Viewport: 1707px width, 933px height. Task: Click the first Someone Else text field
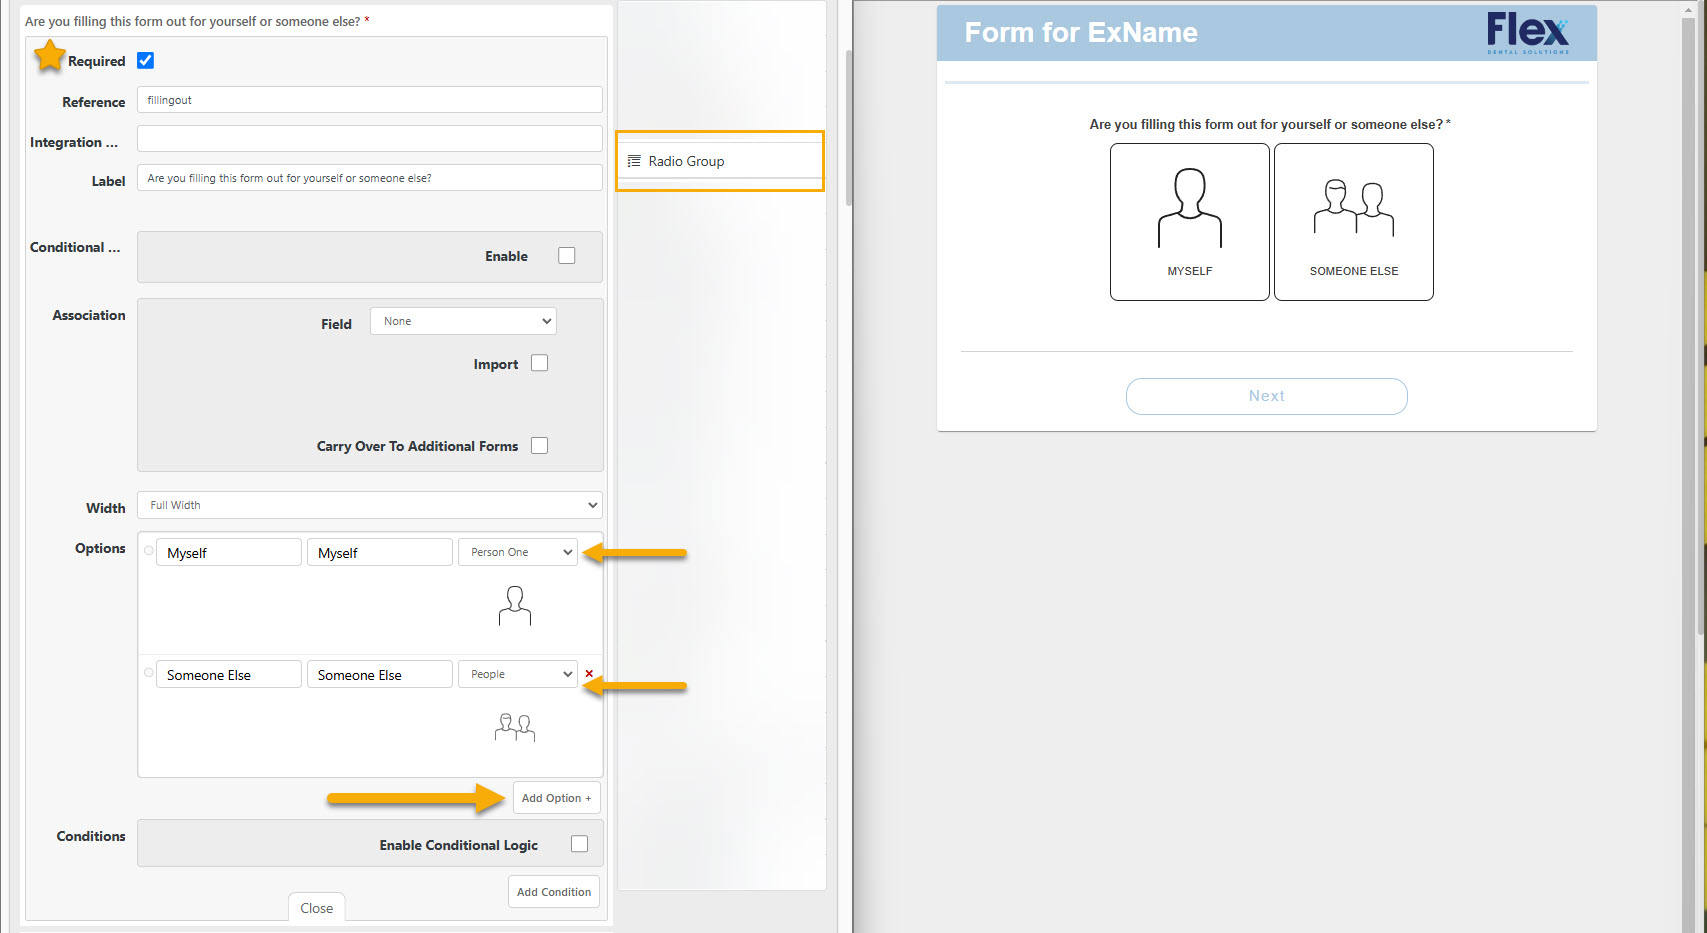click(229, 674)
